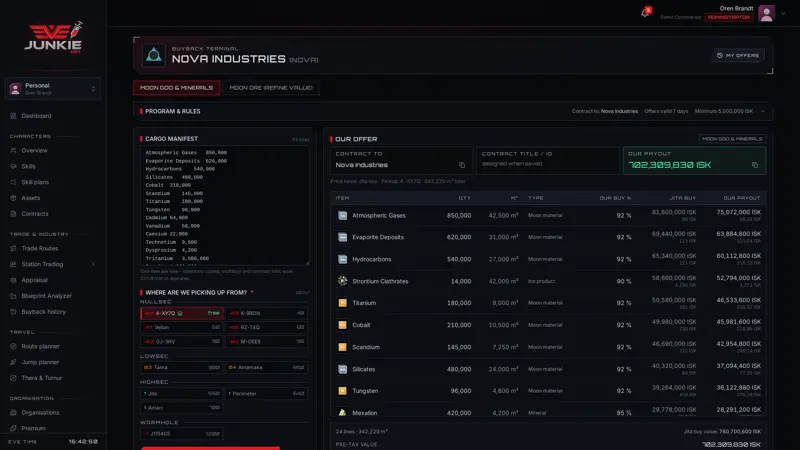Viewport: 800px width, 450px height.
Task: Click the Jita buy value total 760,700,600 ISK
Action: click(739, 432)
